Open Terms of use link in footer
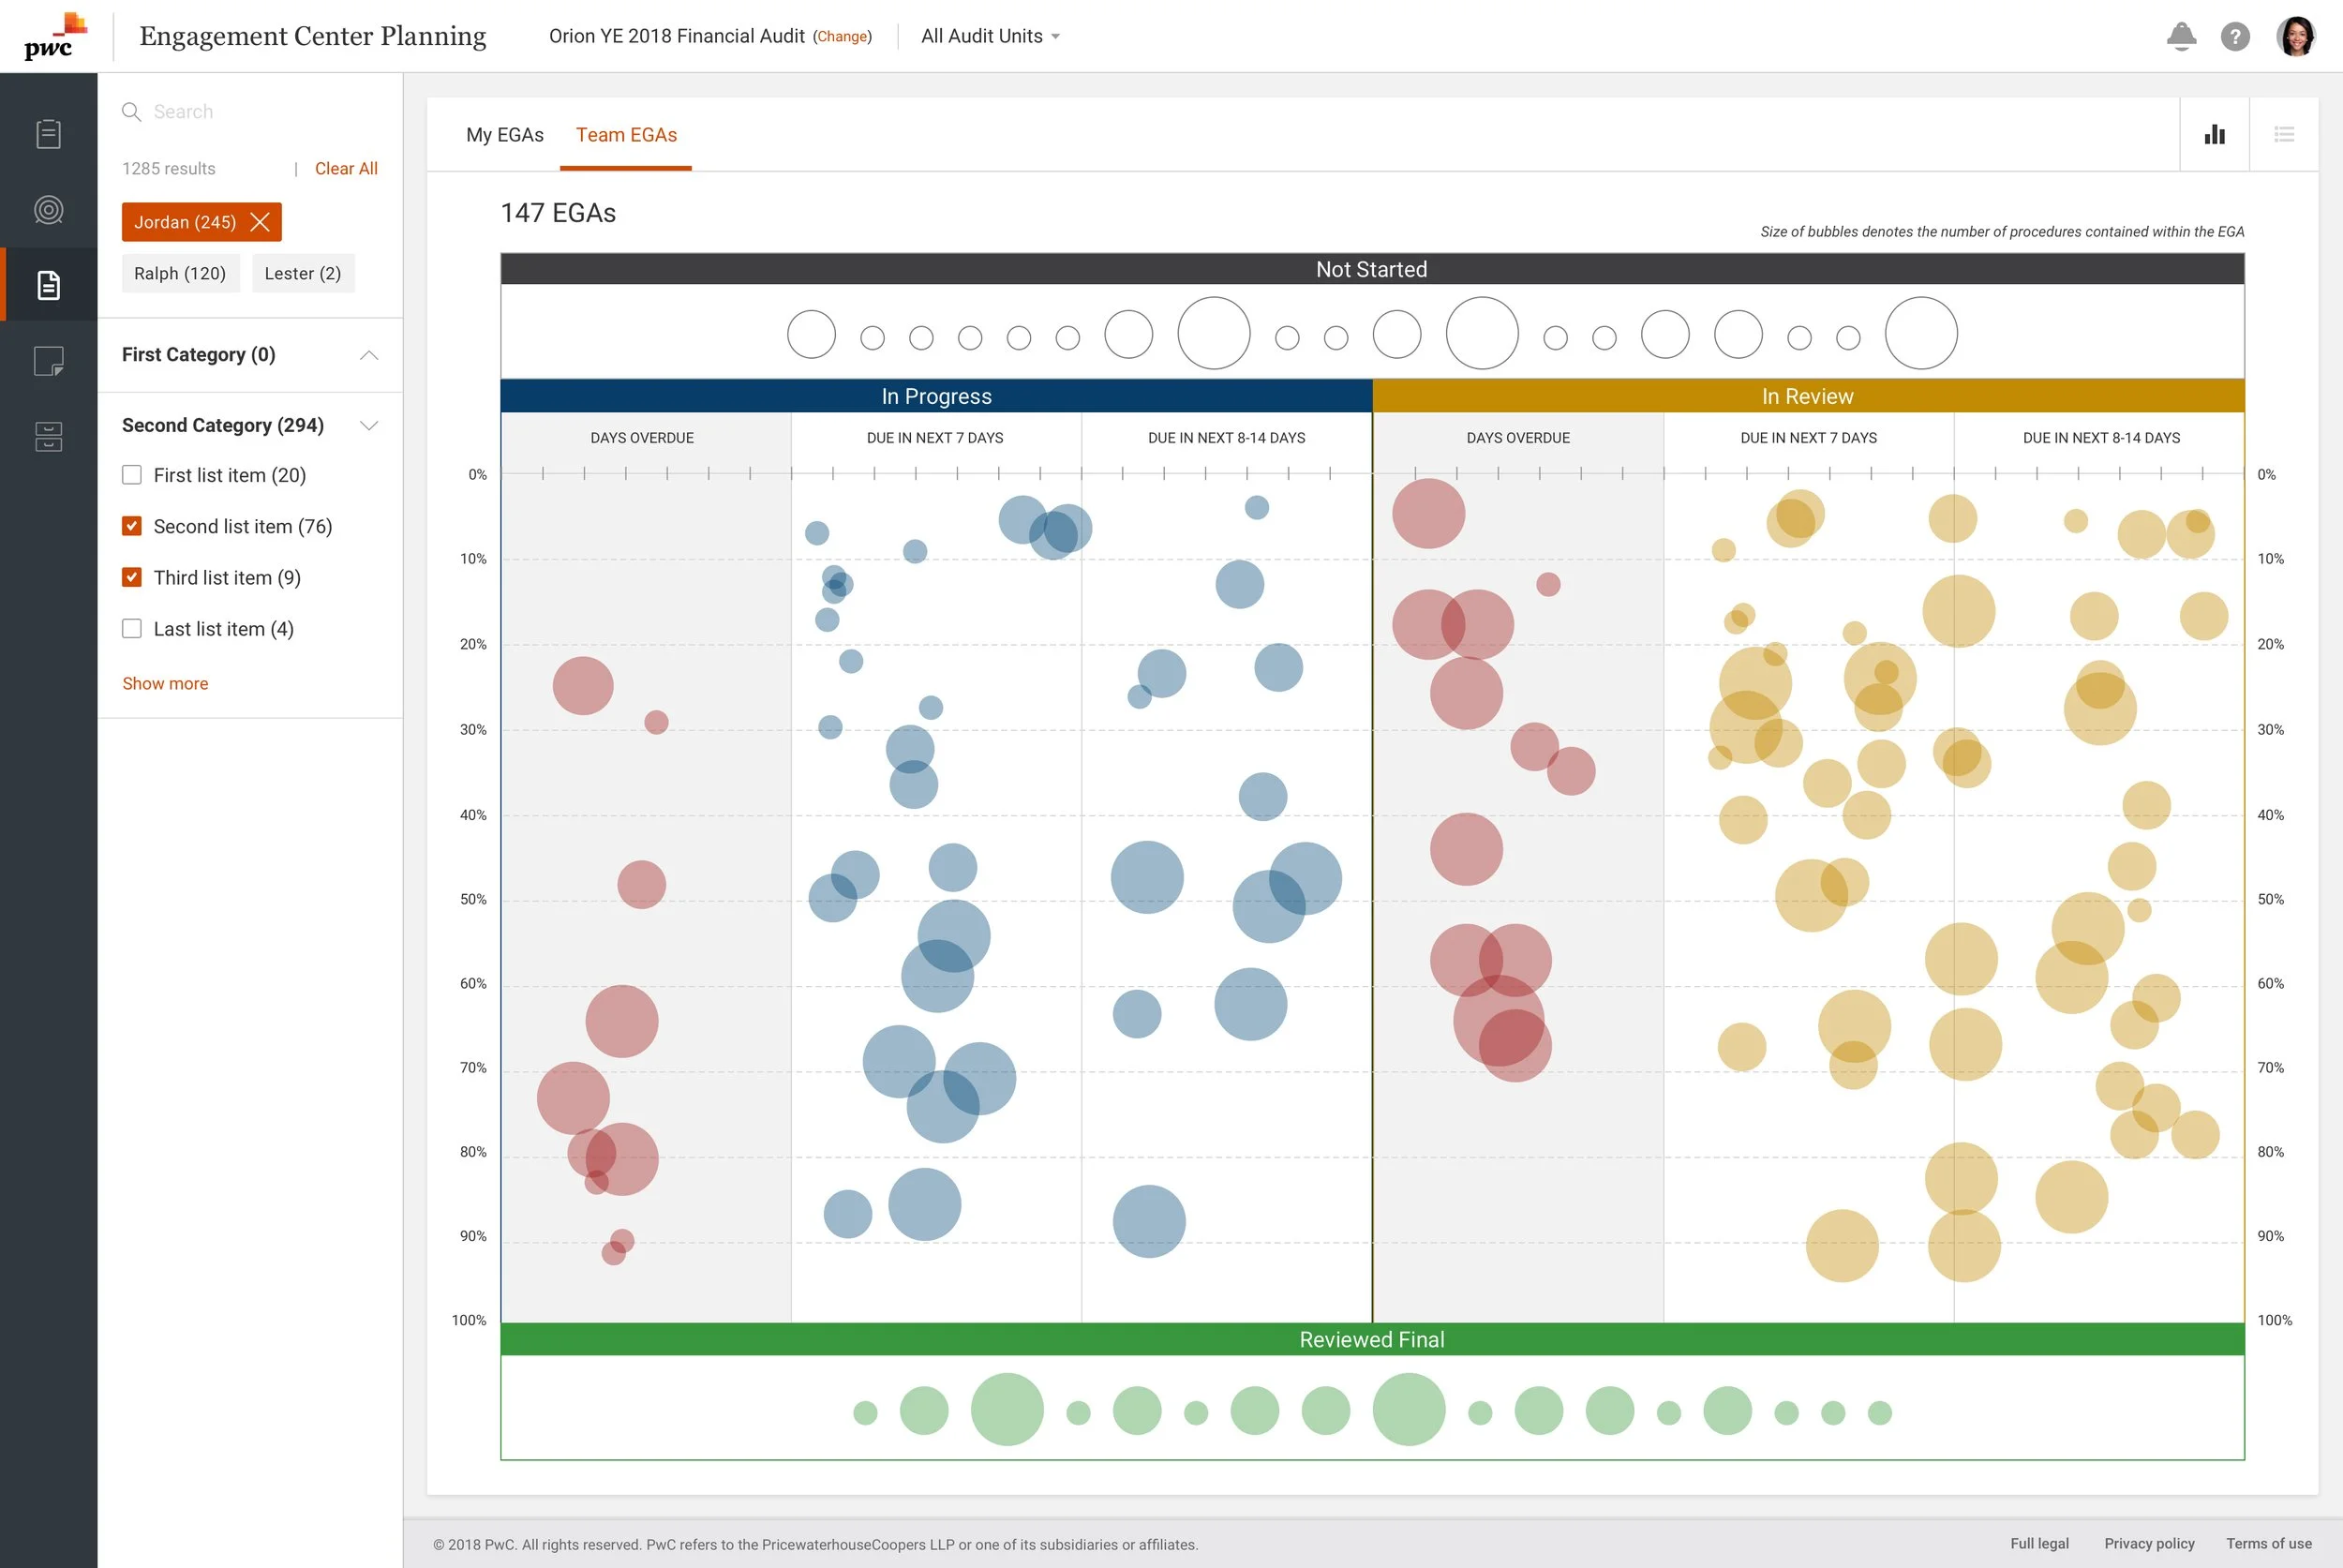The height and width of the screenshot is (1568, 2343). coord(2268,1543)
